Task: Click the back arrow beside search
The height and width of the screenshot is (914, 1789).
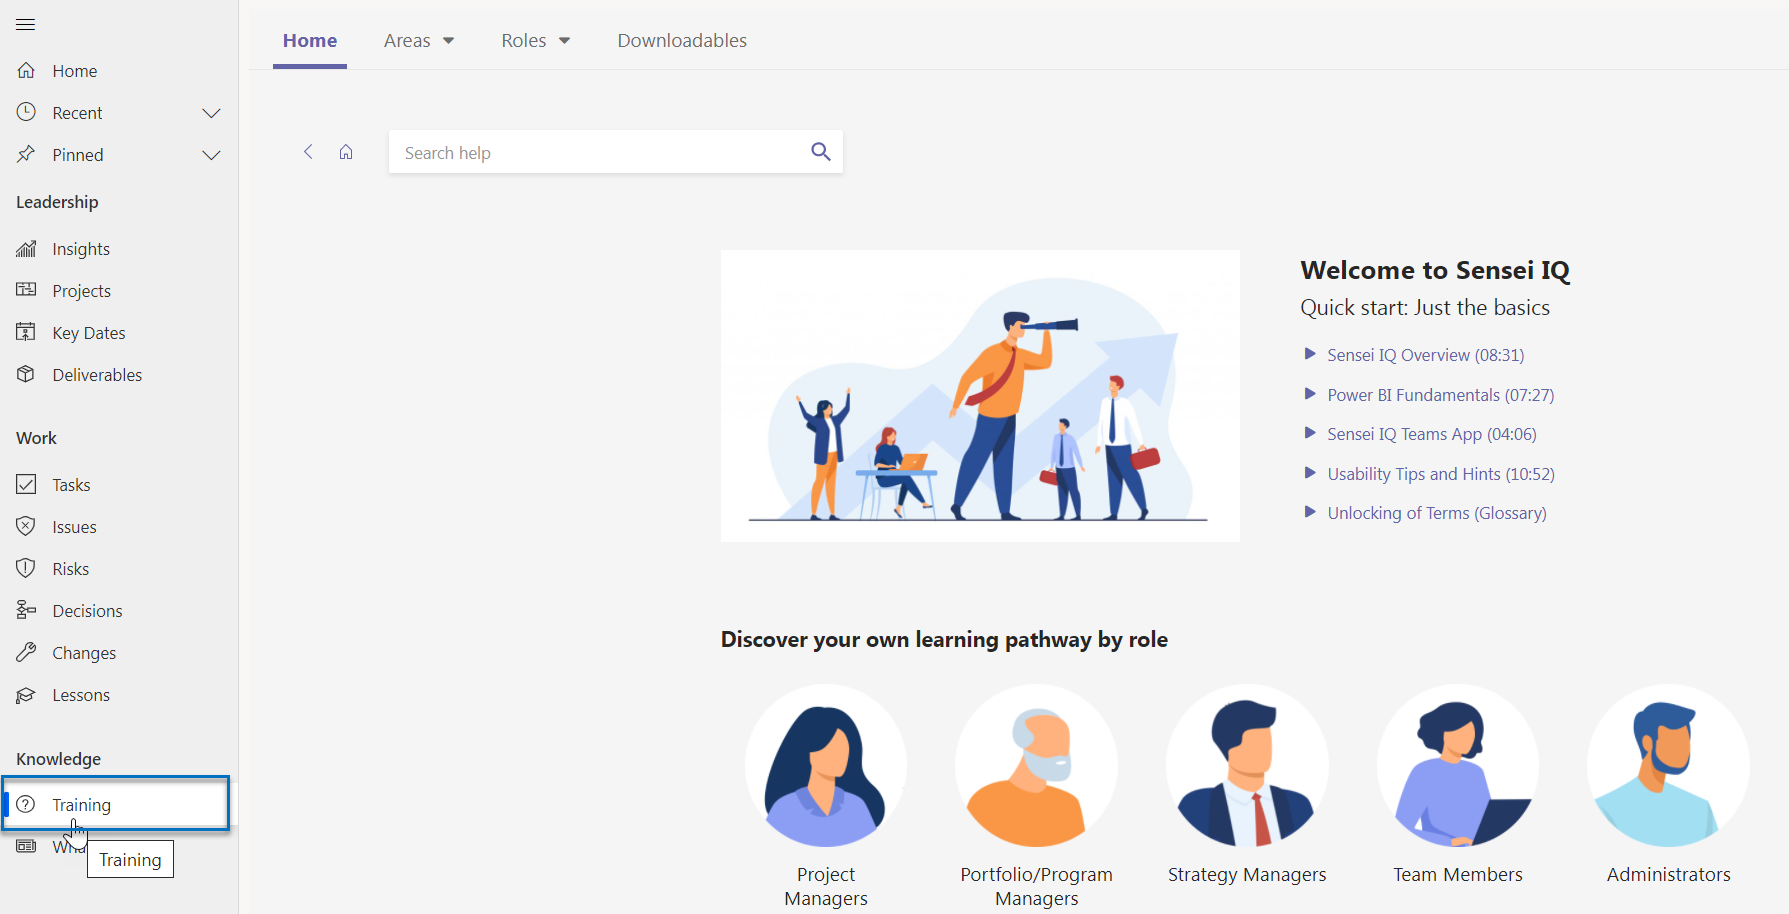Action: pyautogui.click(x=308, y=152)
